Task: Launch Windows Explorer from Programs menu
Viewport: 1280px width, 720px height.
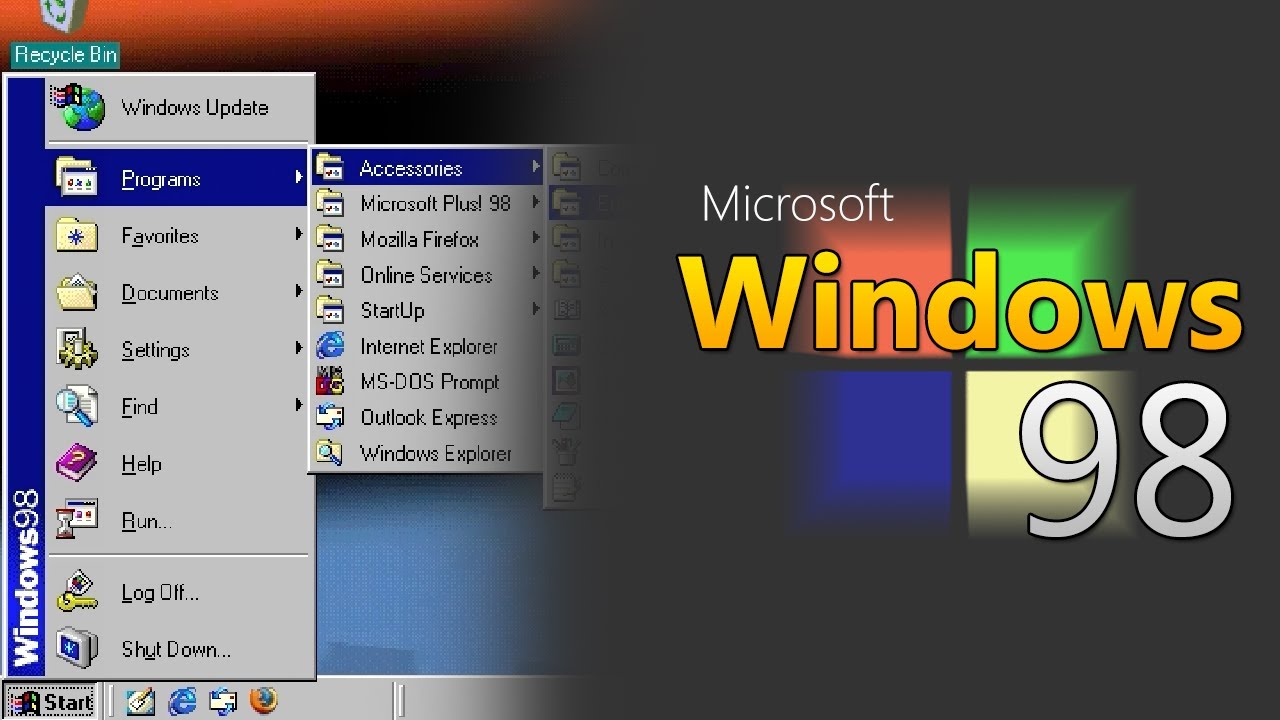Action: (428, 453)
